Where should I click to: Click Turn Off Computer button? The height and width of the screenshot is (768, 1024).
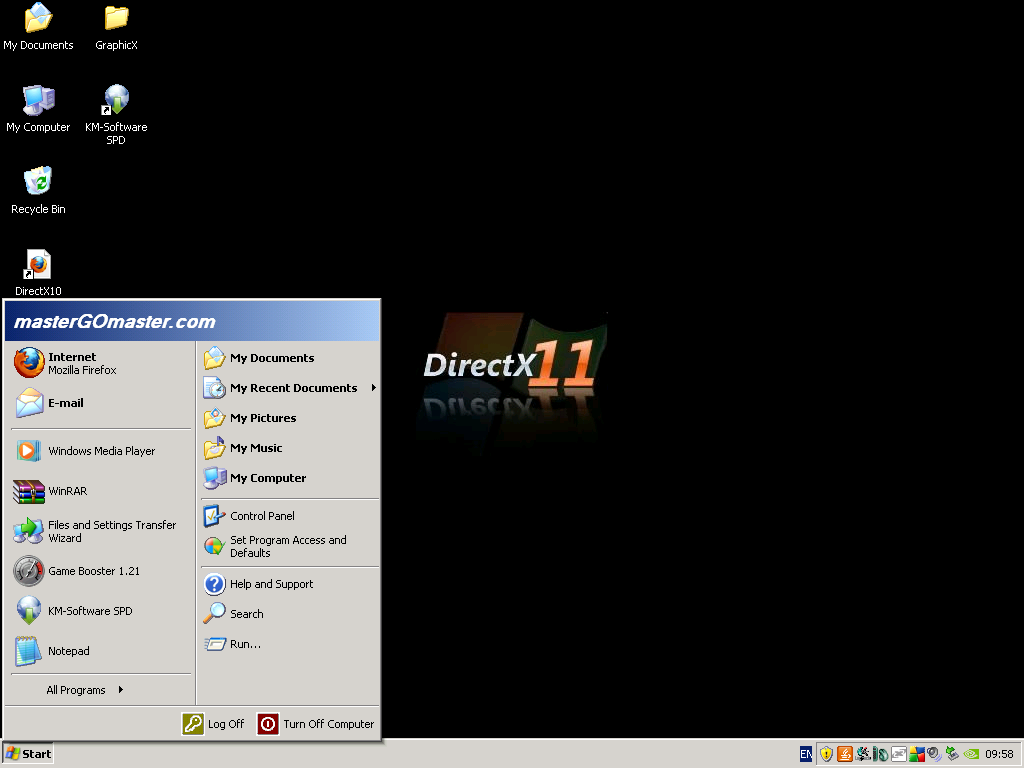316,724
